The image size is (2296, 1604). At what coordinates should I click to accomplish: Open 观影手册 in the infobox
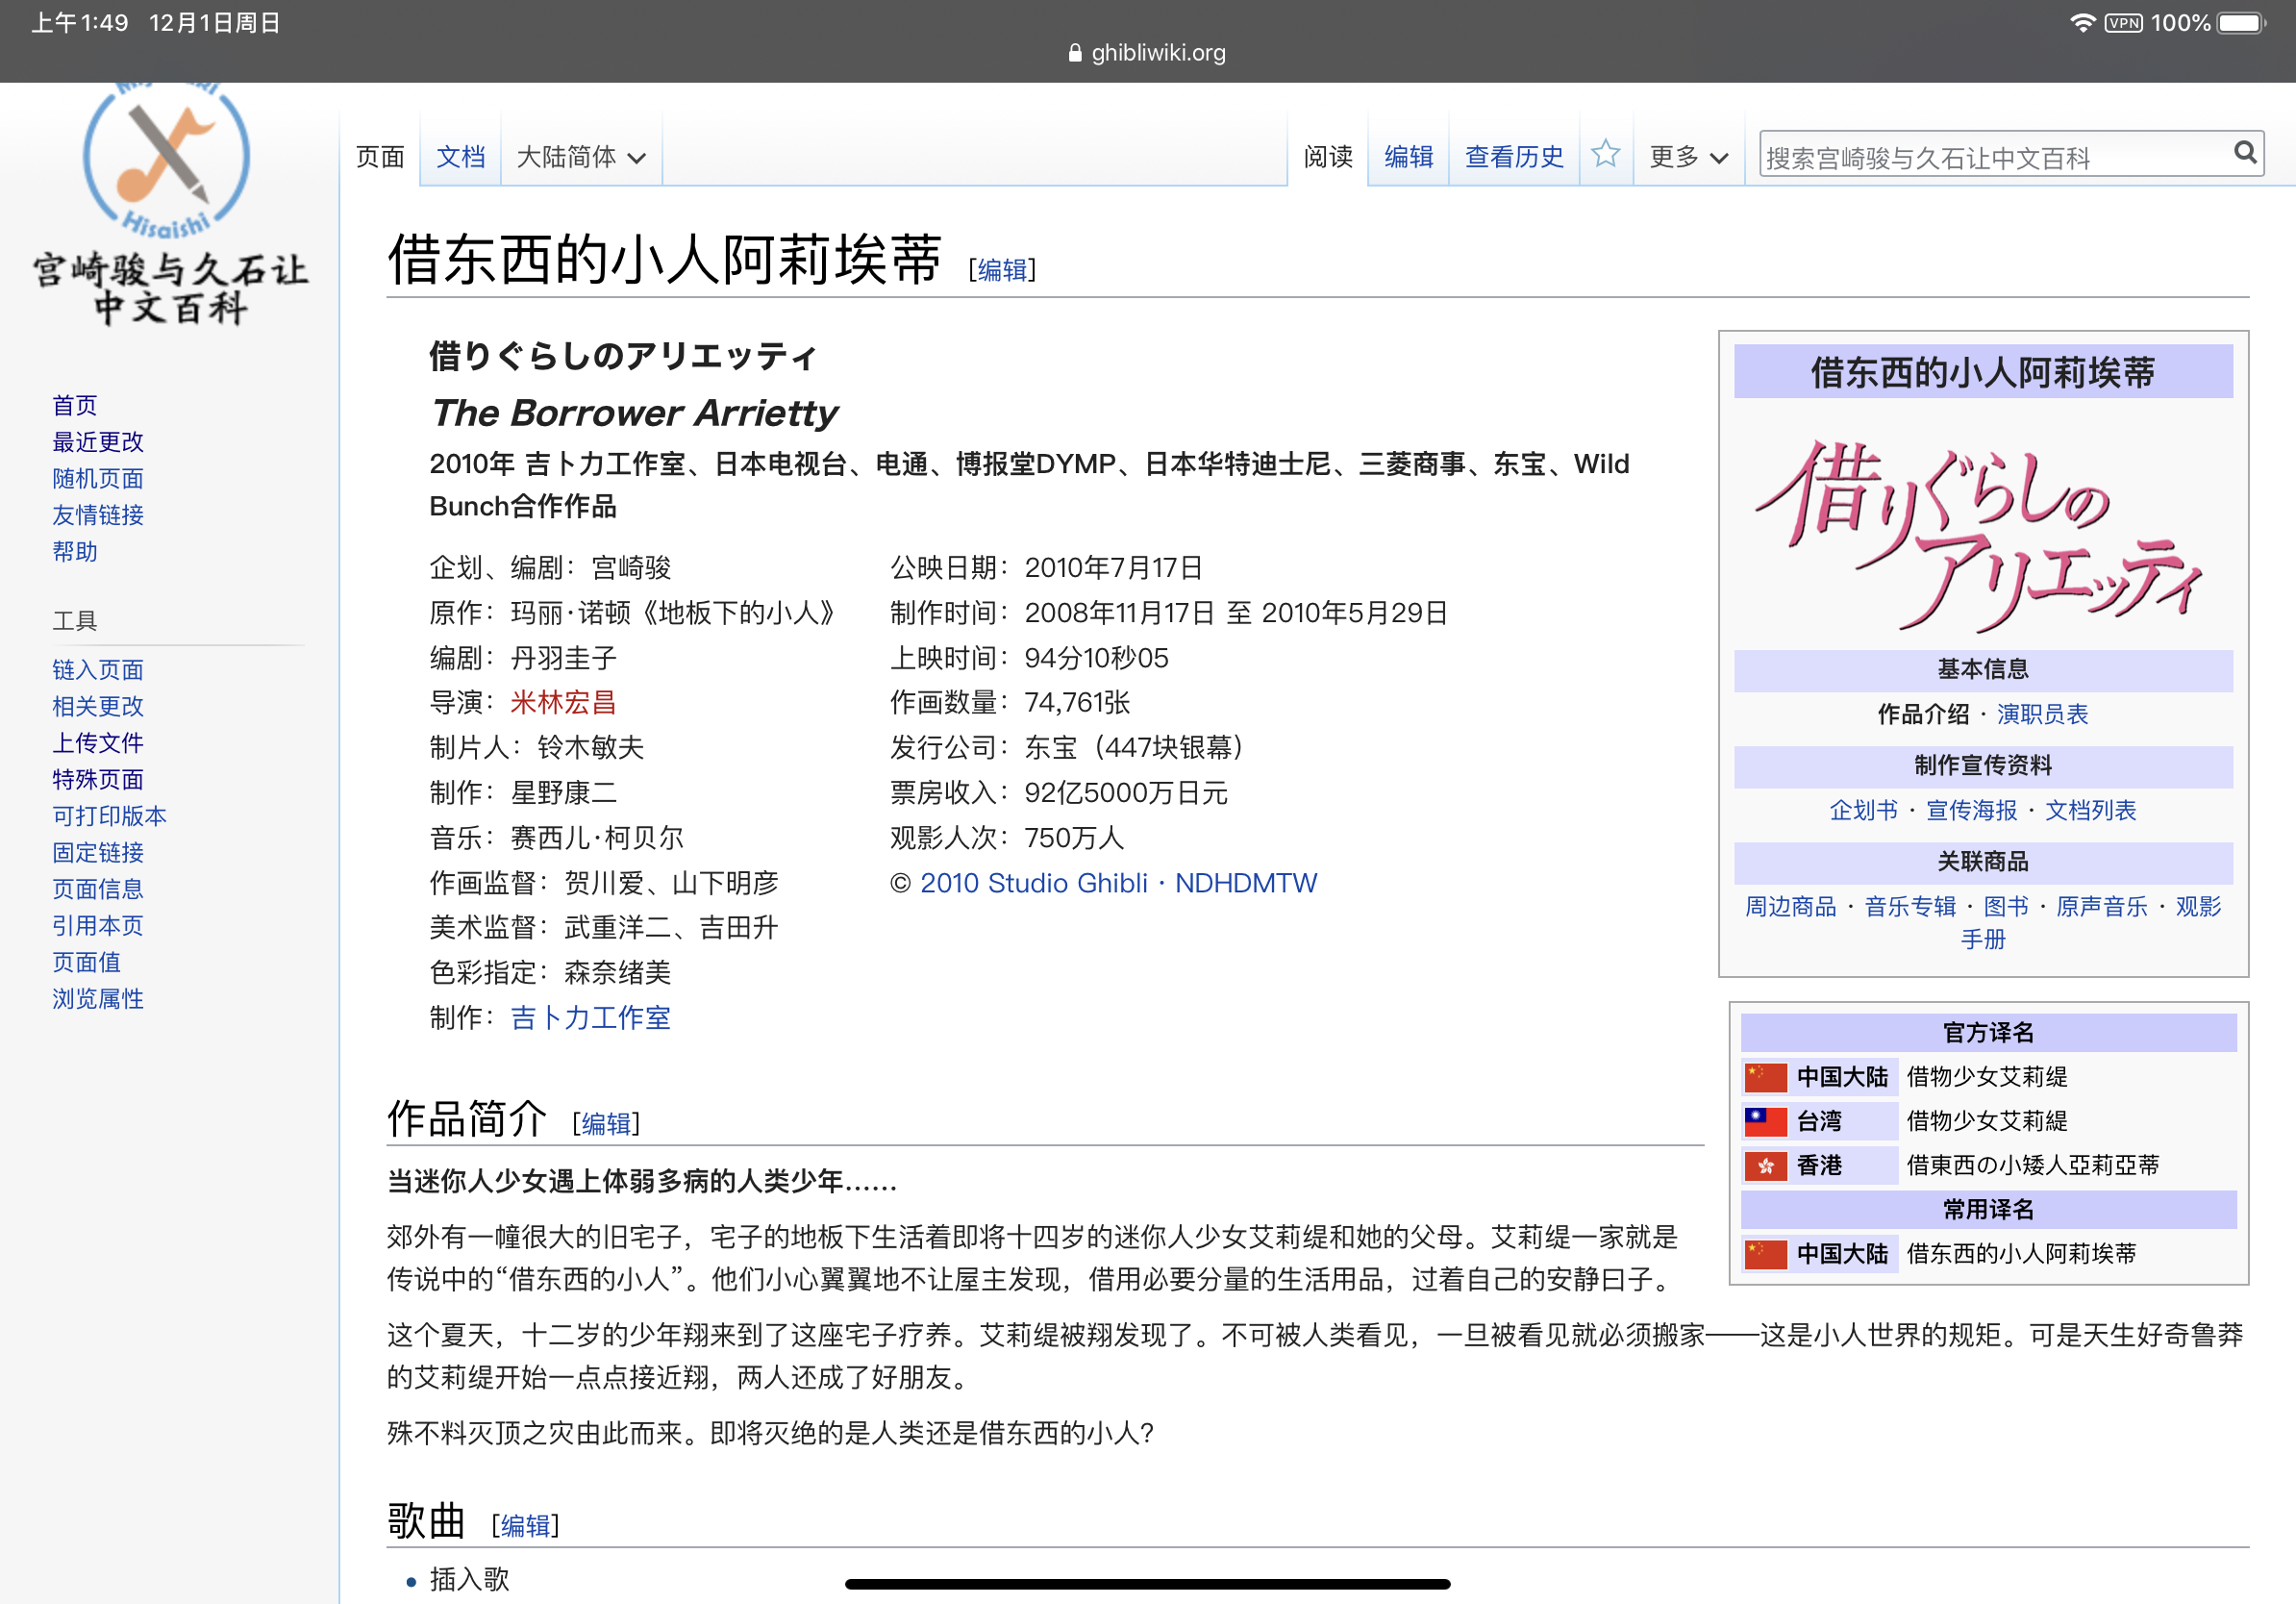tap(2198, 907)
